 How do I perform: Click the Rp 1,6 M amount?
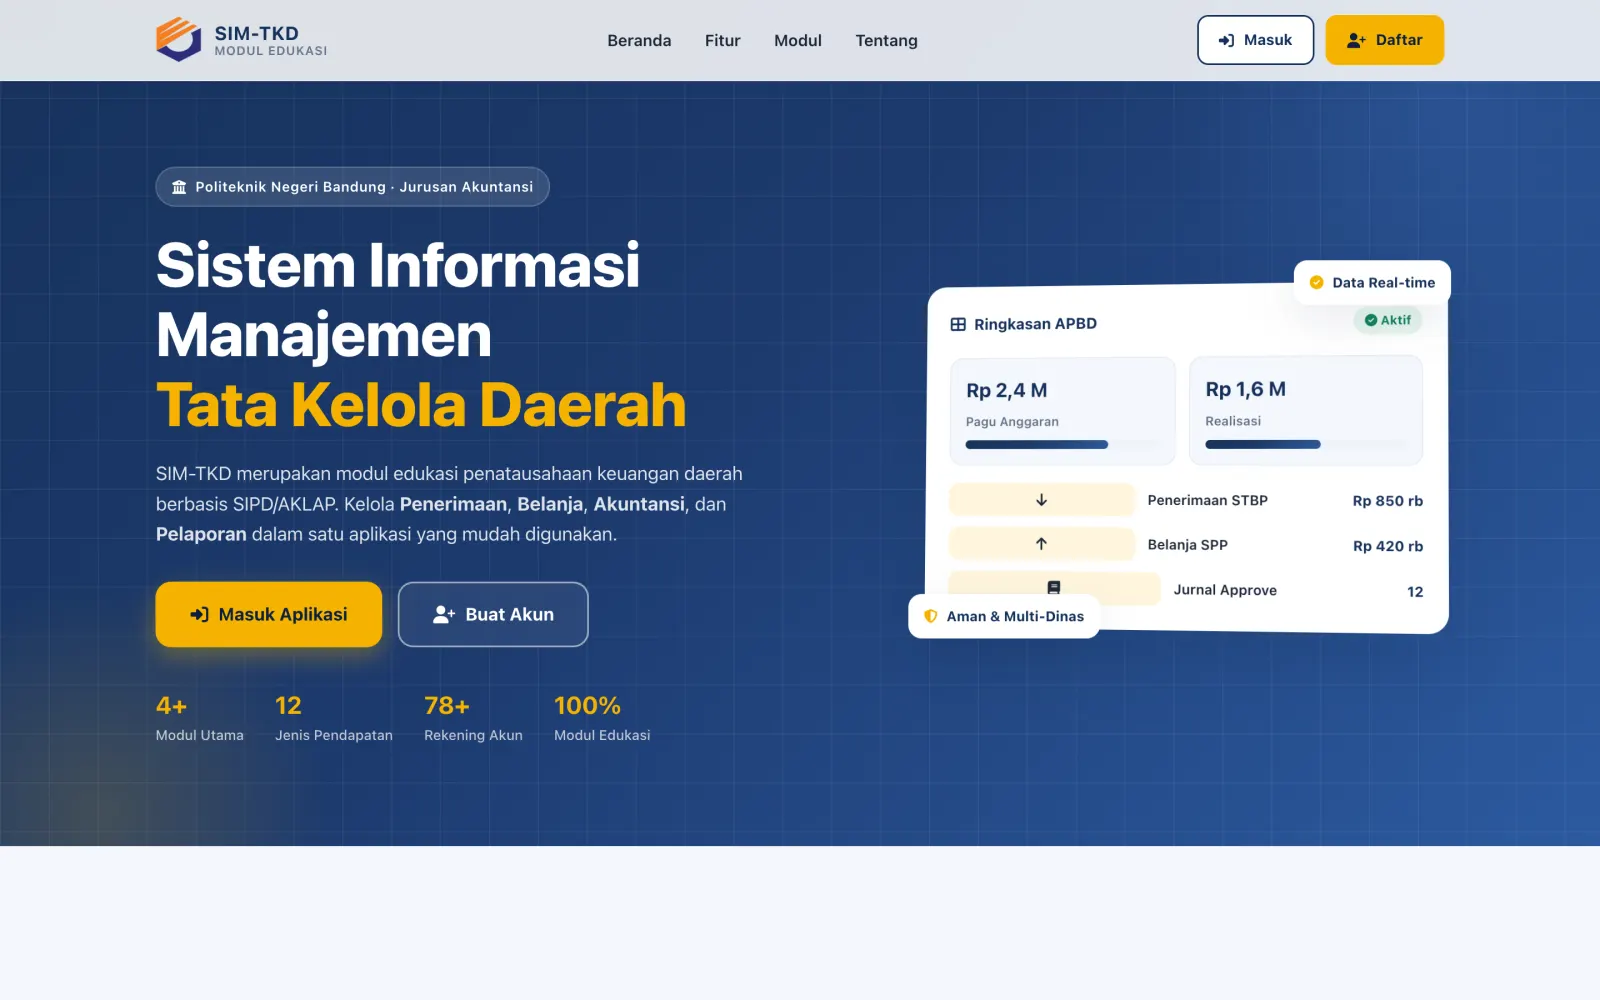pyautogui.click(x=1246, y=390)
